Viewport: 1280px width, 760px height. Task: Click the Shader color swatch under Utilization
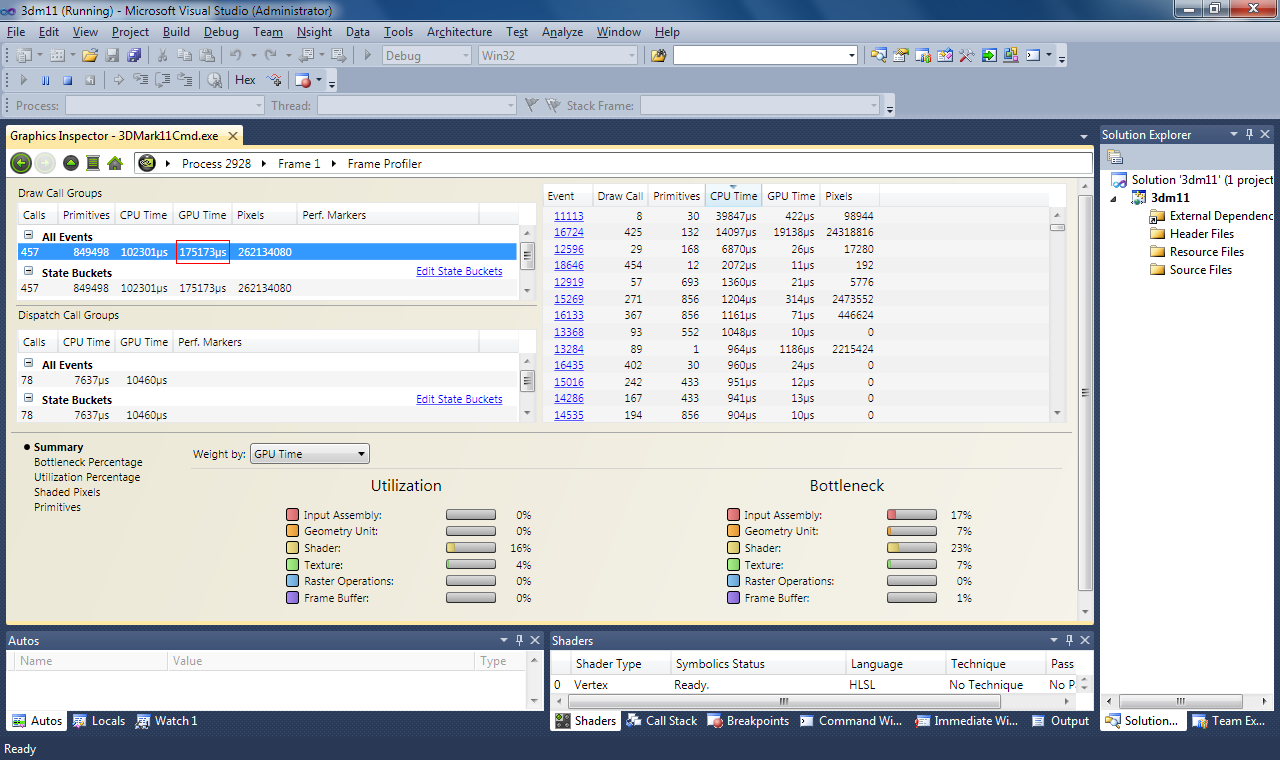[292, 548]
